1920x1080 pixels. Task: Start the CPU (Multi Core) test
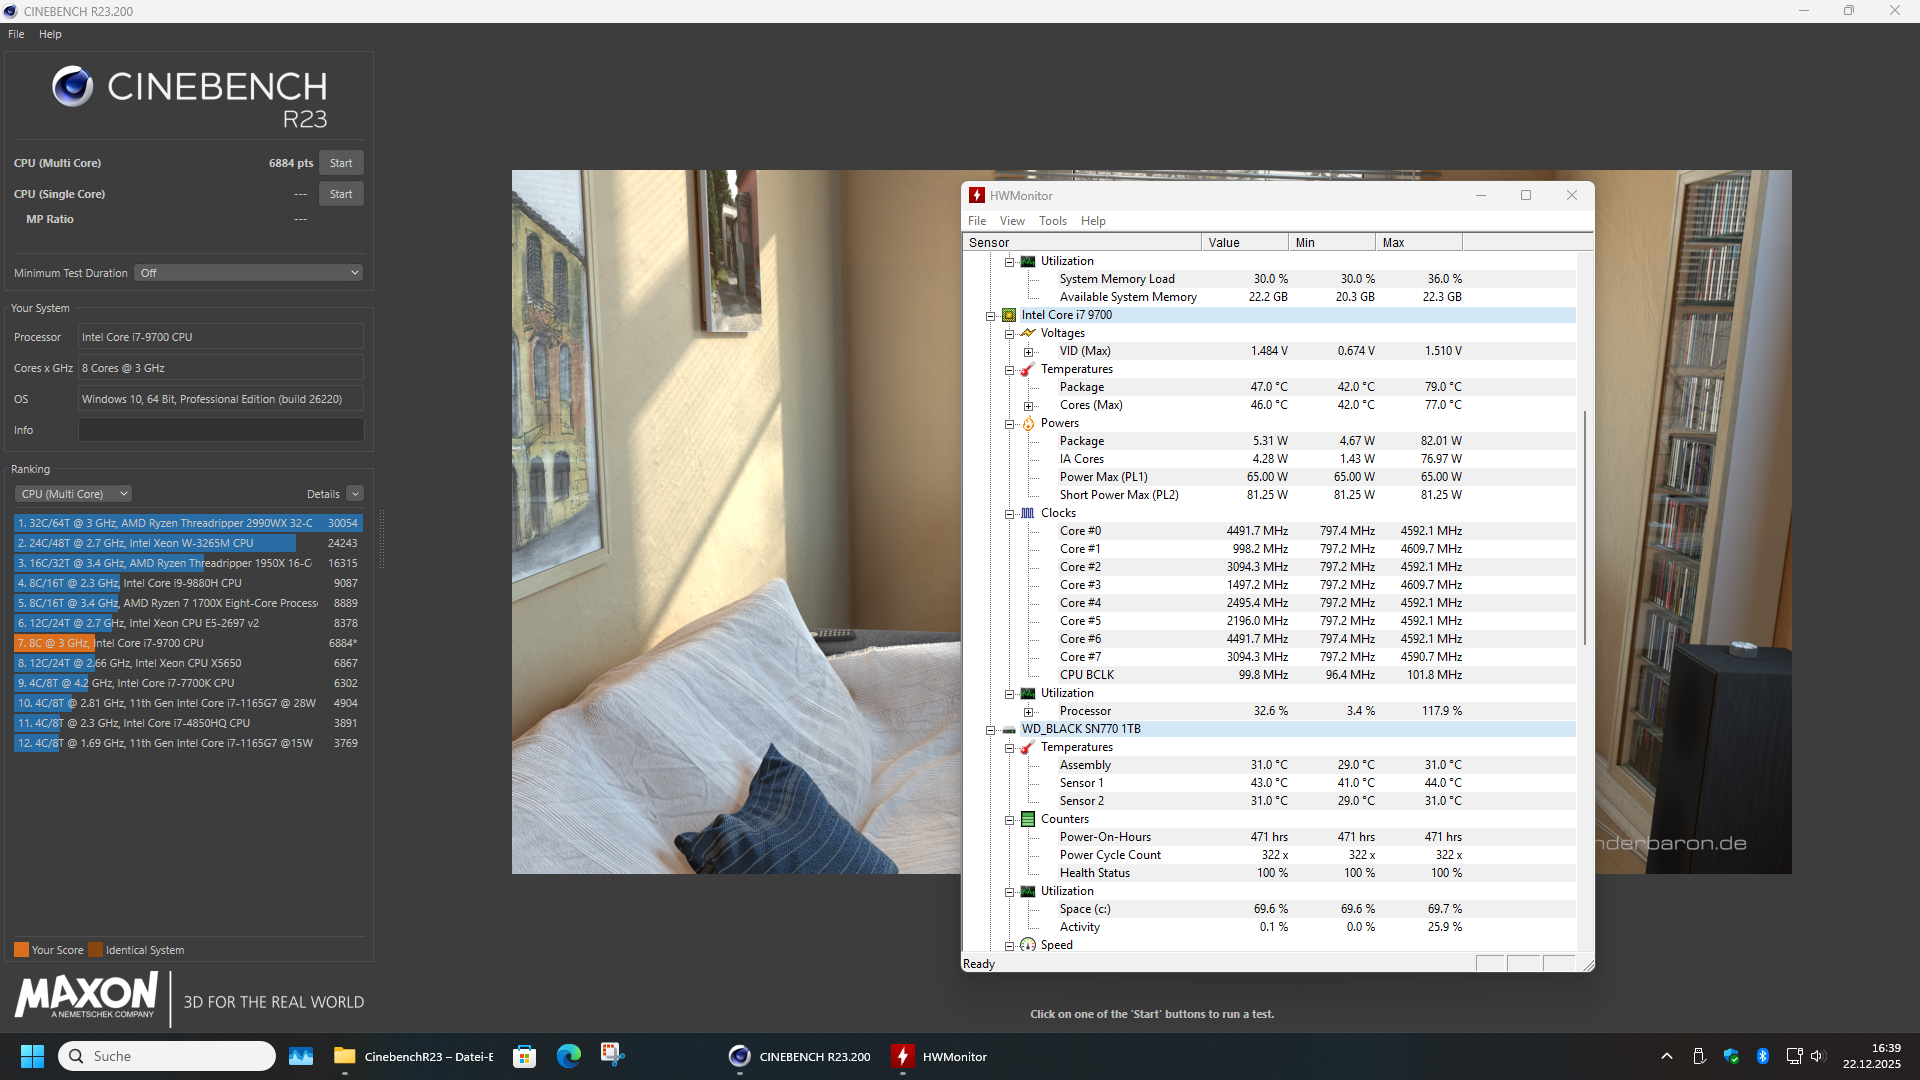coord(341,163)
